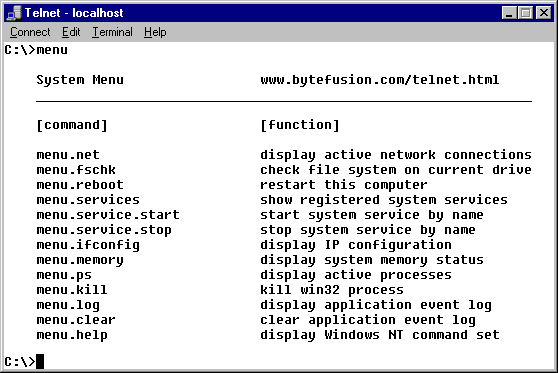Click the menu.services command text
The image size is (558, 373).
pos(88,200)
